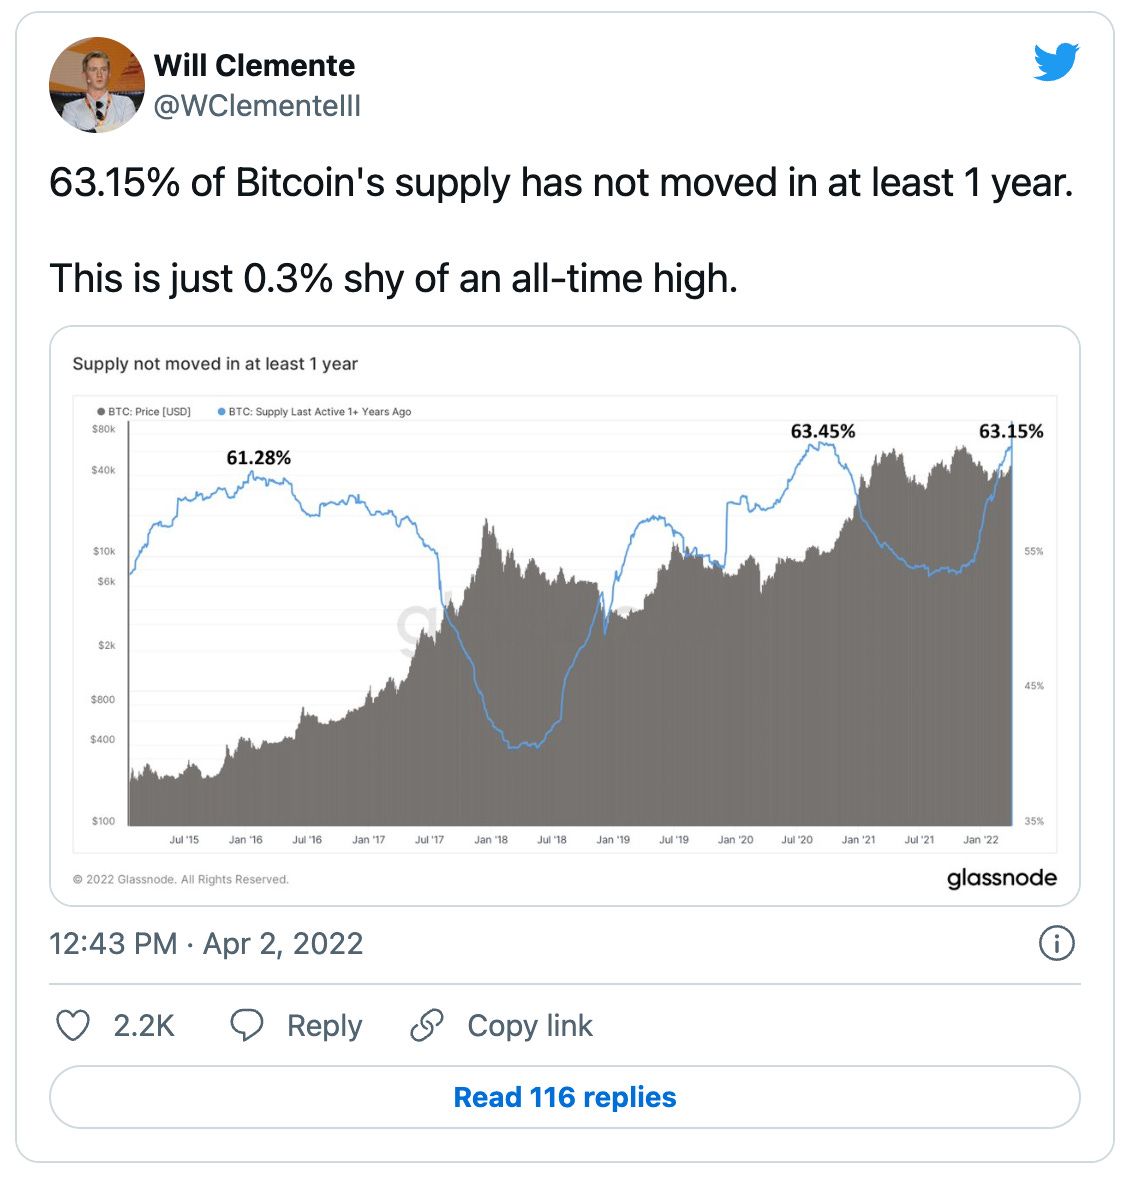
Task: Click the copy link chain icon
Action: [427, 1026]
